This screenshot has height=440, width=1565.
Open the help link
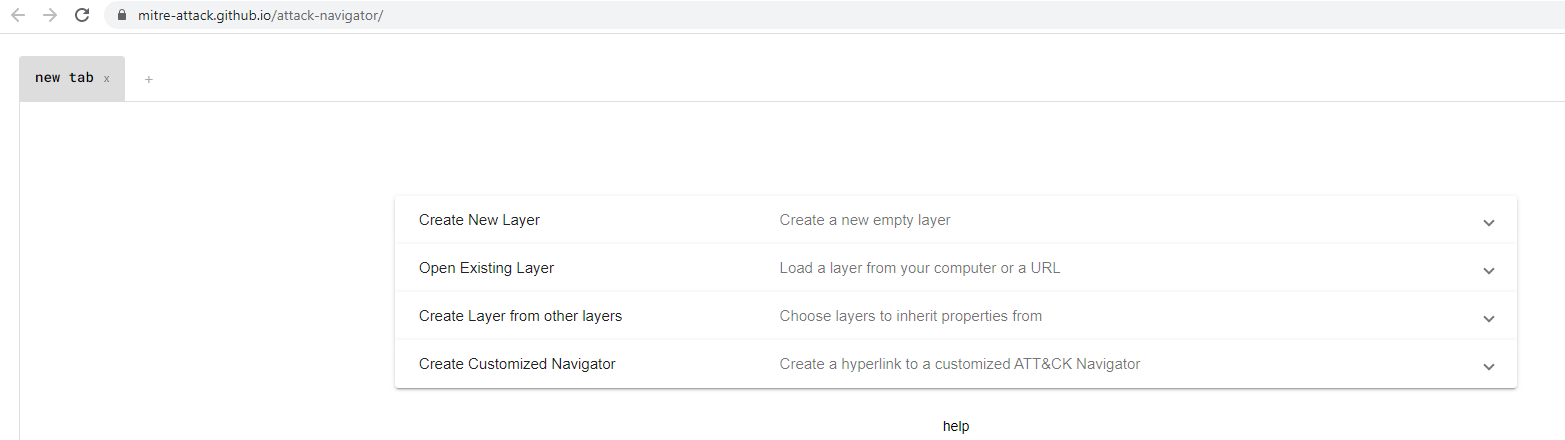956,426
